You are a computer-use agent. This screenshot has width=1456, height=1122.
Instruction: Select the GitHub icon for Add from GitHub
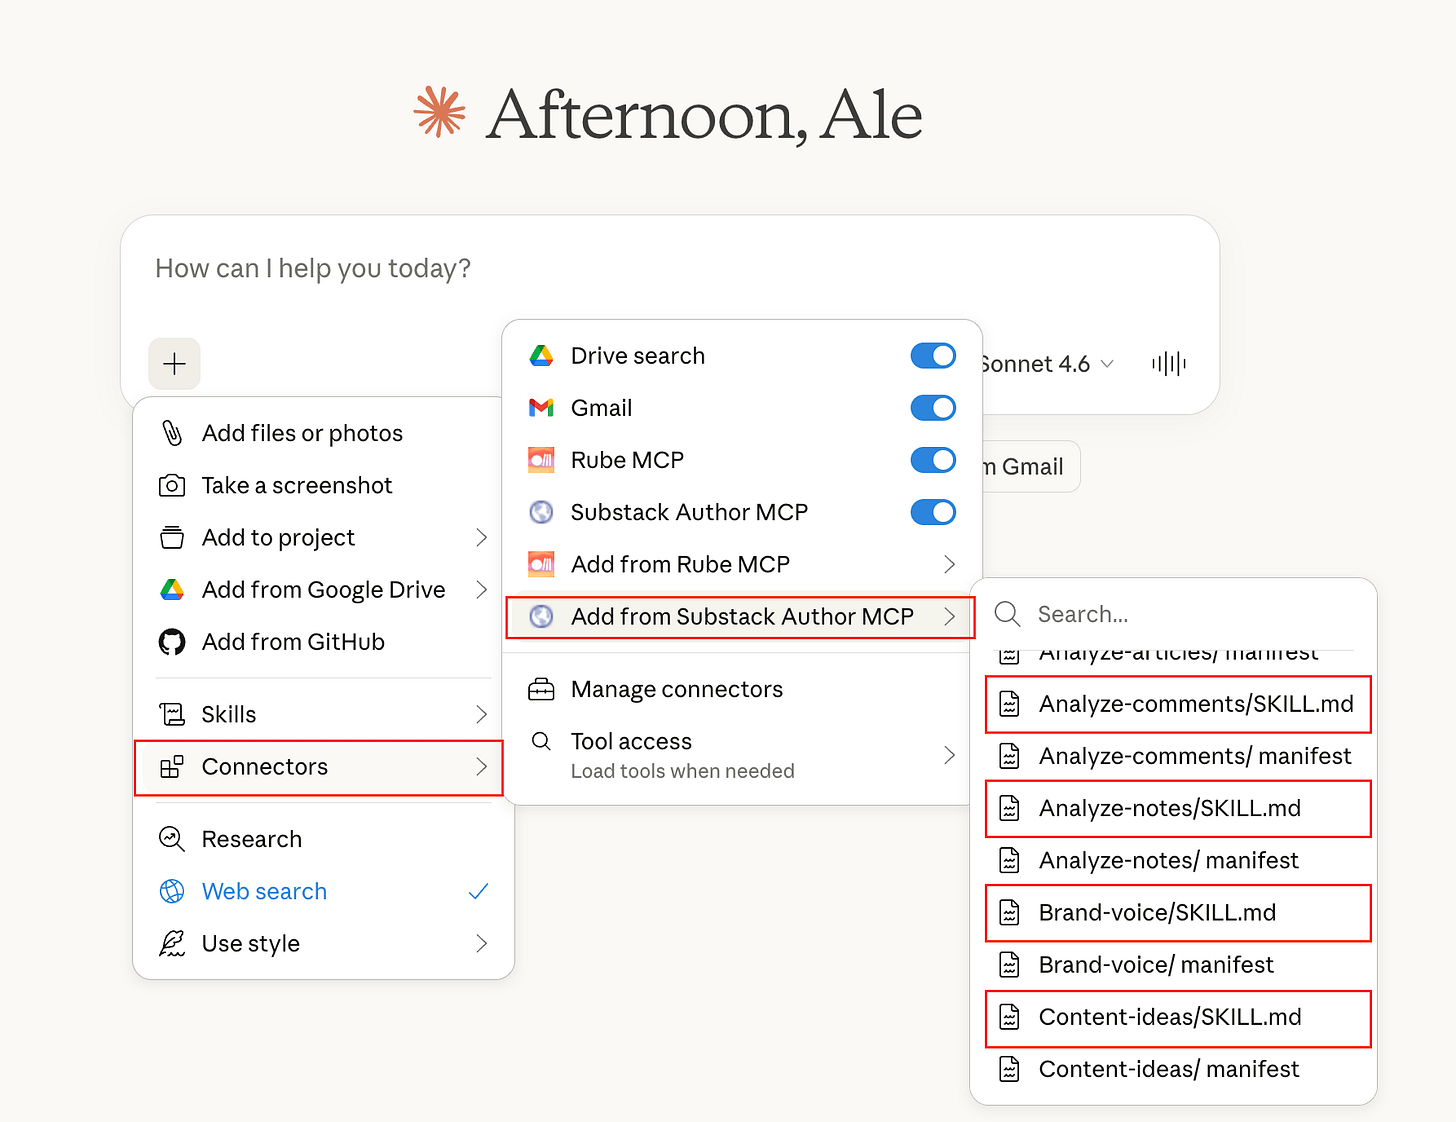click(x=172, y=642)
